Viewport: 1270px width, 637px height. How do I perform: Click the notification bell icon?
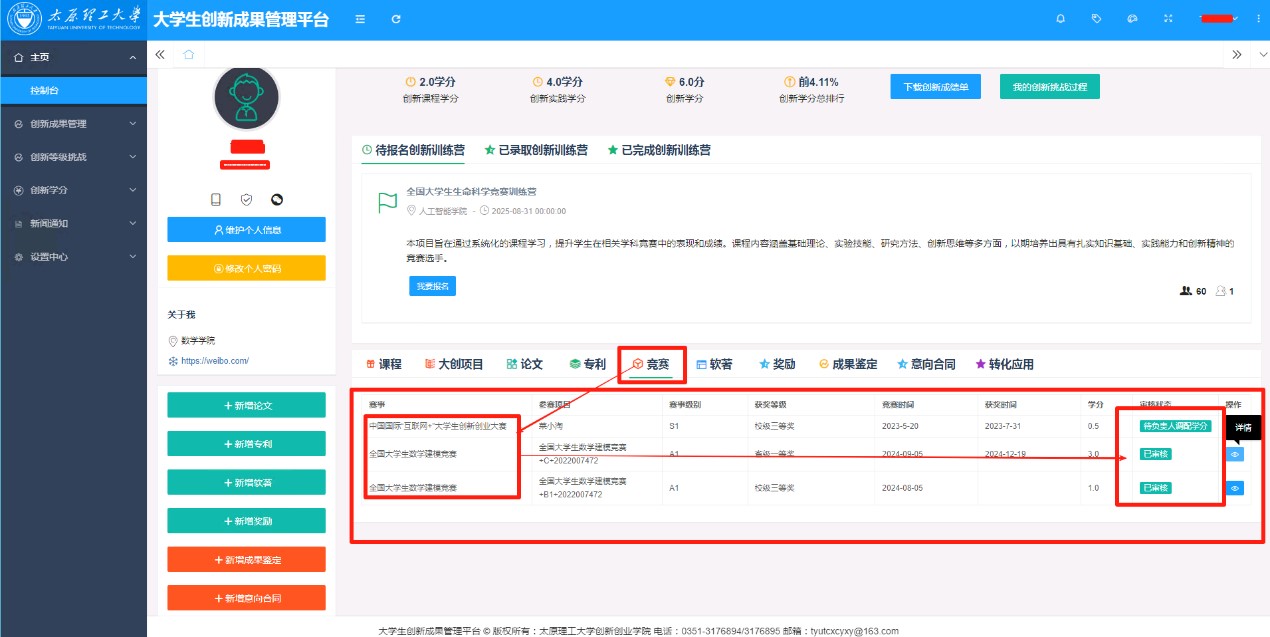click(1060, 19)
